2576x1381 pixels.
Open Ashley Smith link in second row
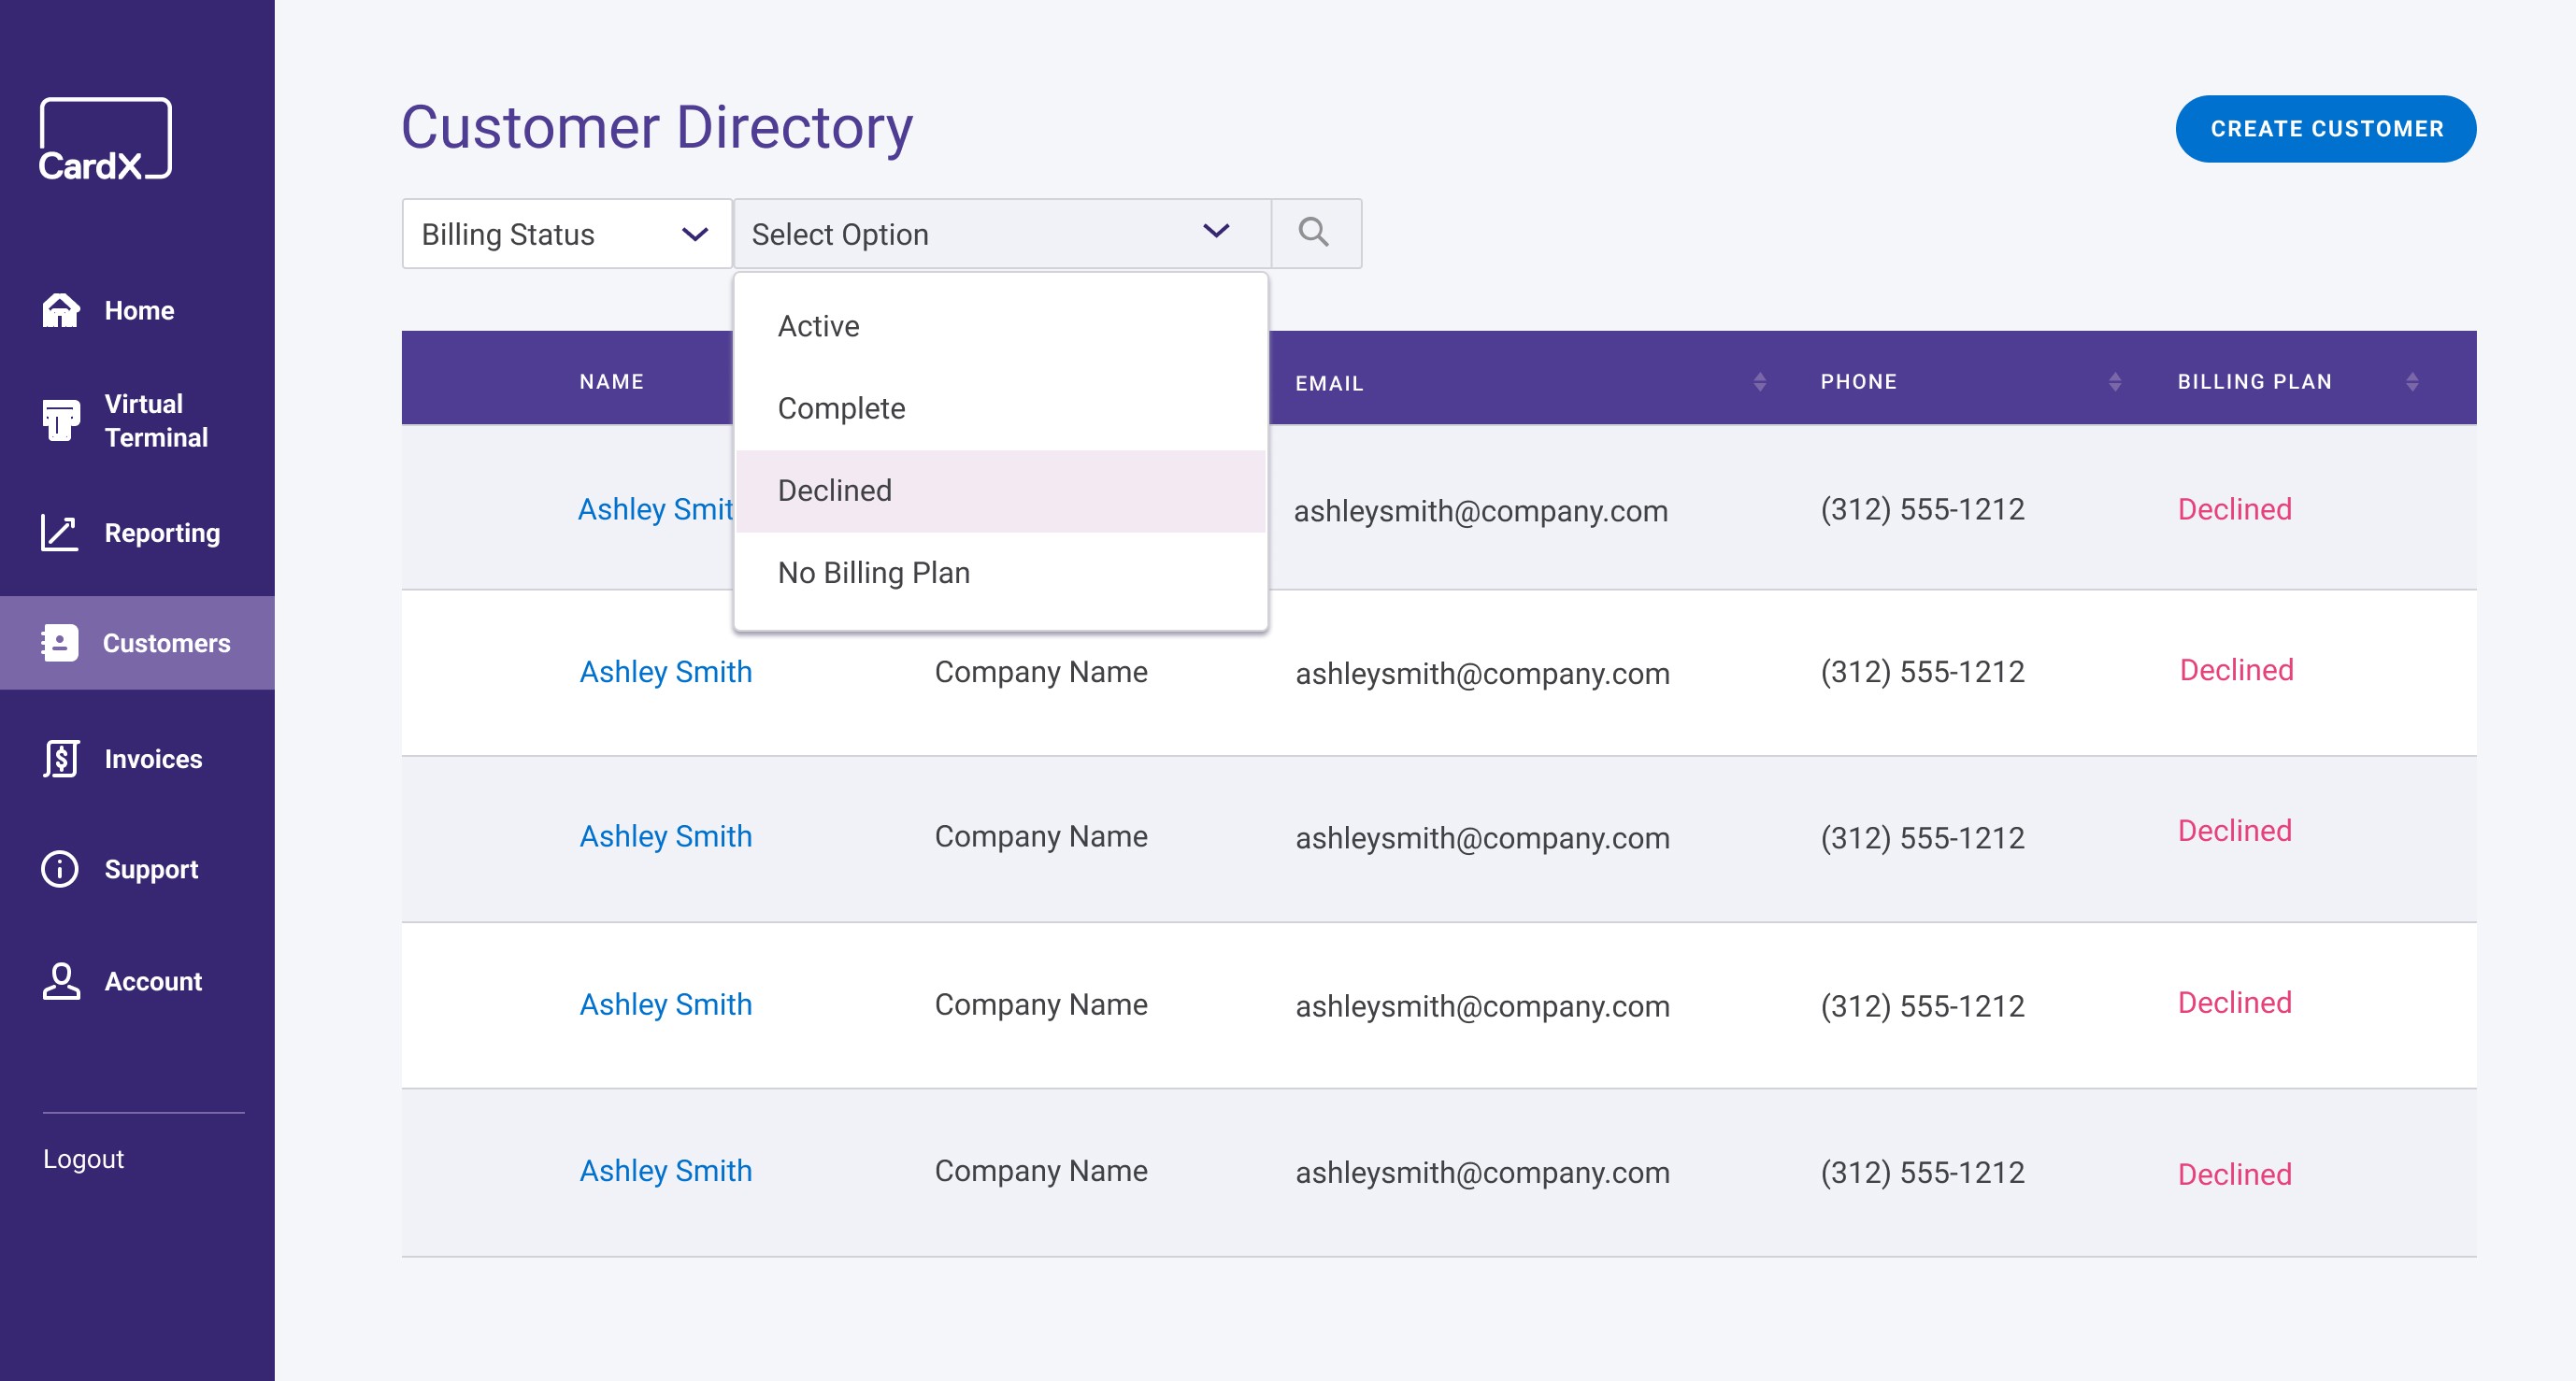pos(666,672)
